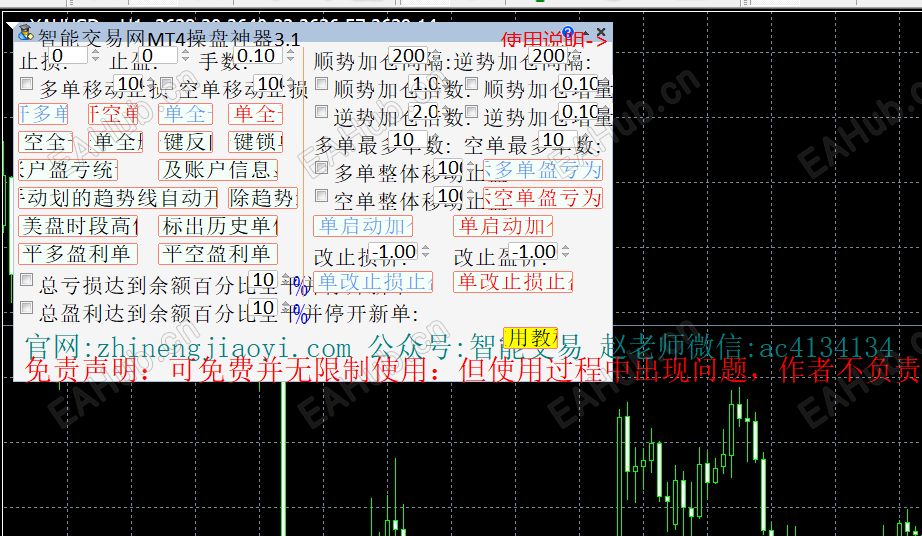
Task: Click the 标出历史单 button
Action: pos(218,226)
